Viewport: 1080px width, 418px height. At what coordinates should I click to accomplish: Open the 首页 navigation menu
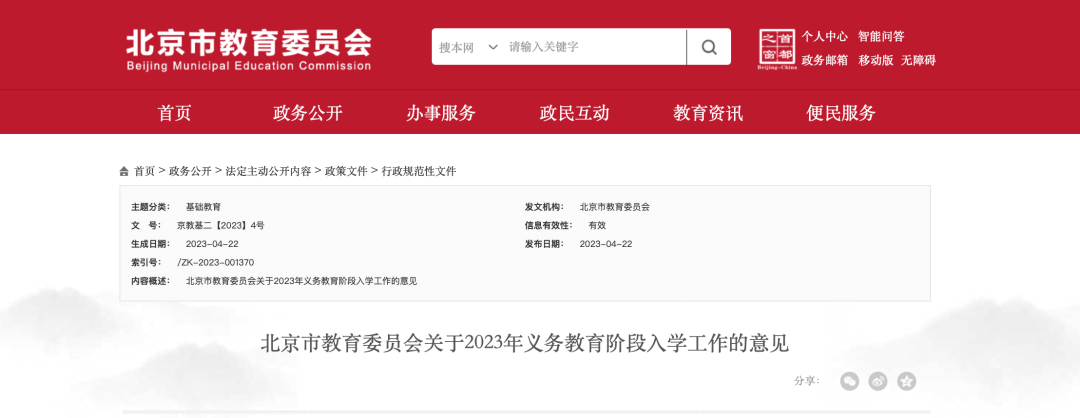174,113
